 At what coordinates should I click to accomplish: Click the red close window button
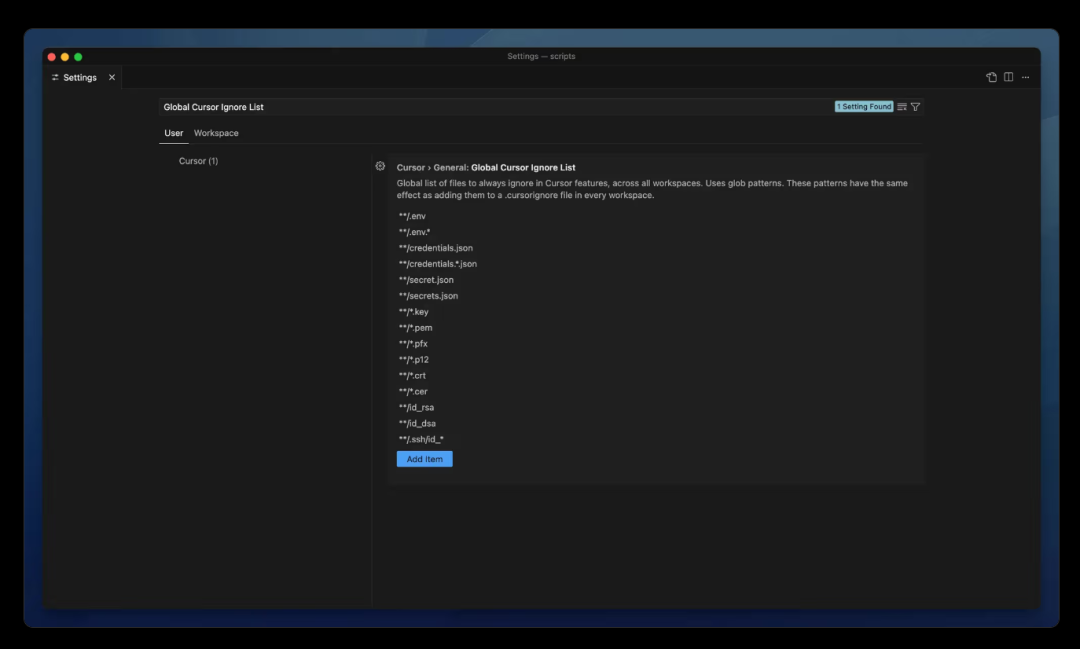(52, 56)
